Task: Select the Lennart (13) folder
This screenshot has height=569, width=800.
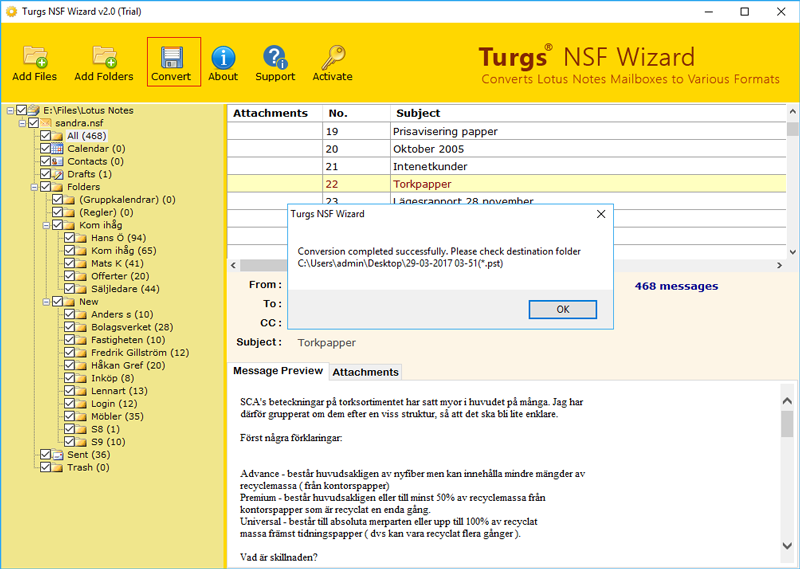Action: [x=119, y=391]
